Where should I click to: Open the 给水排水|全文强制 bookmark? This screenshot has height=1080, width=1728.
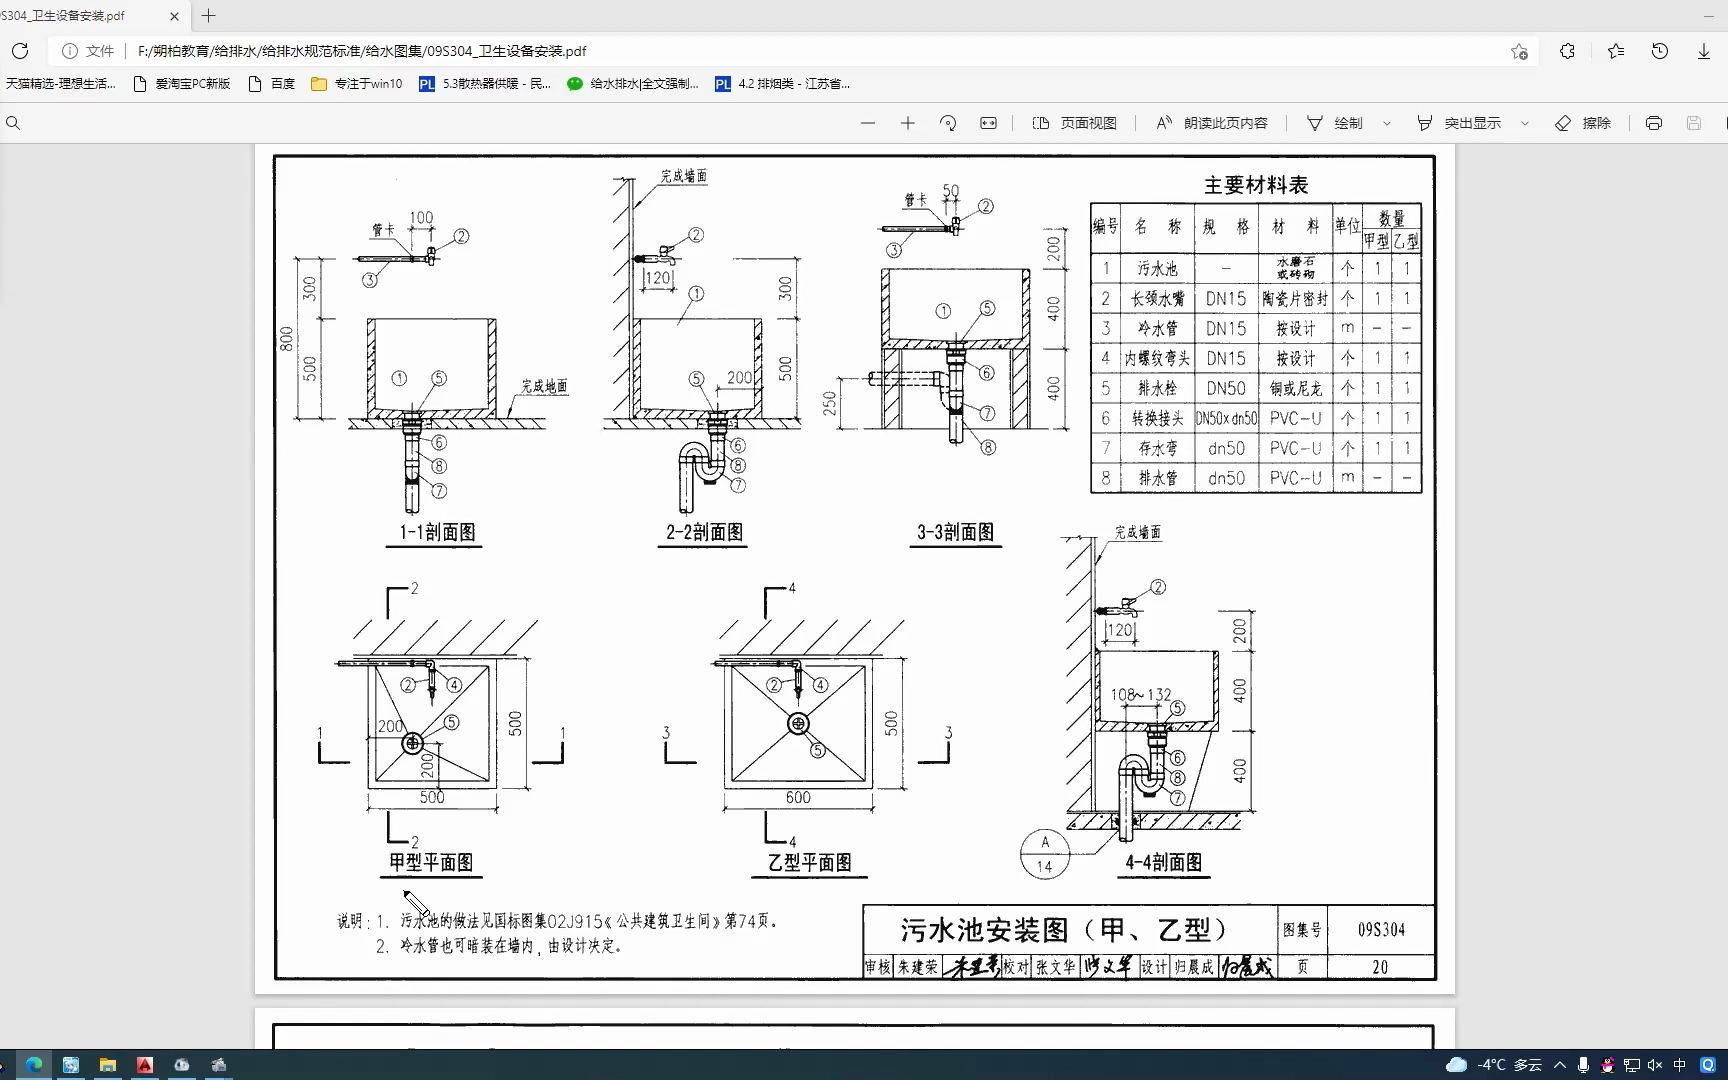coord(633,84)
